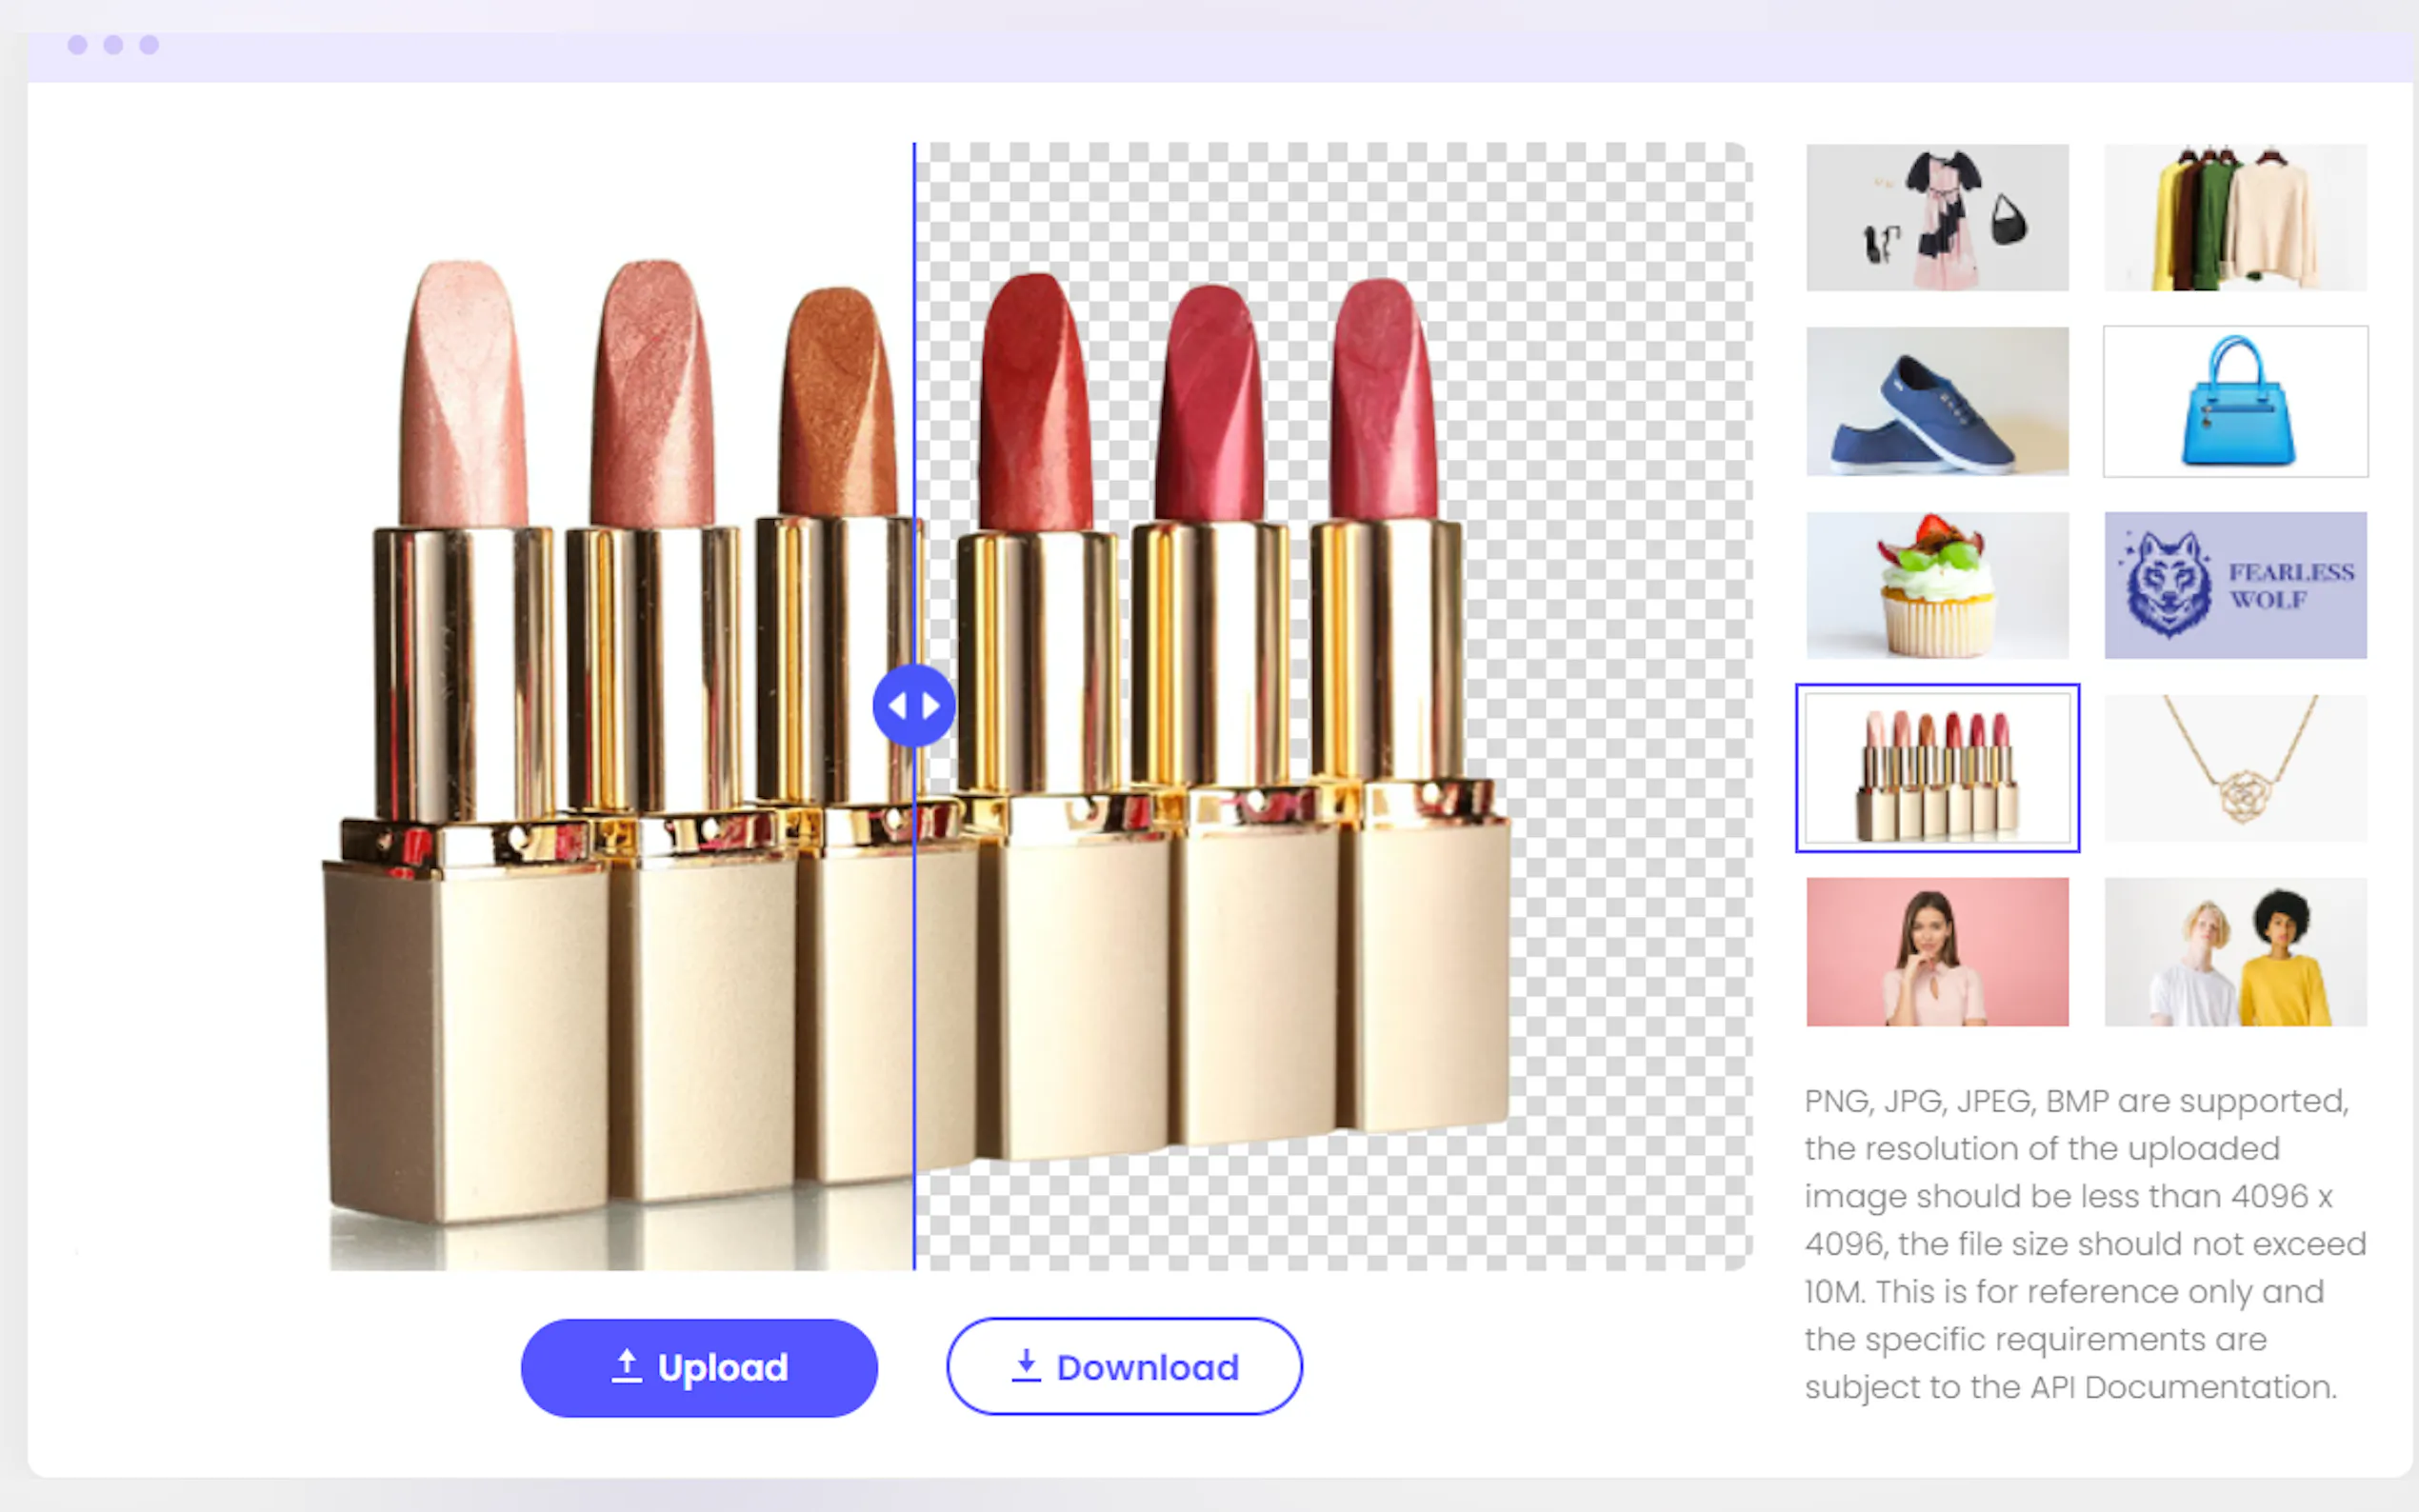Click the before/after comparison slider handle
This screenshot has width=2419, height=1512.
coord(913,706)
